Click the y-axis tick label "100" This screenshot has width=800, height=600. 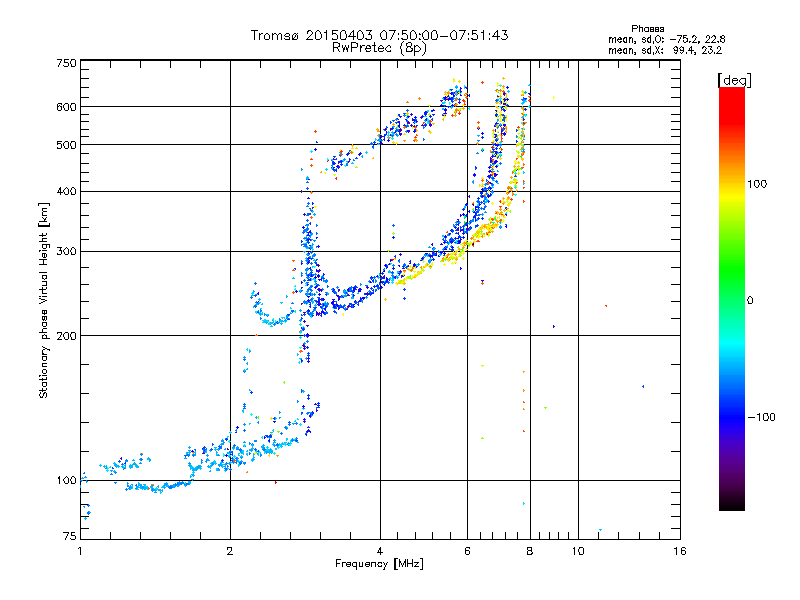pyautogui.click(x=66, y=480)
